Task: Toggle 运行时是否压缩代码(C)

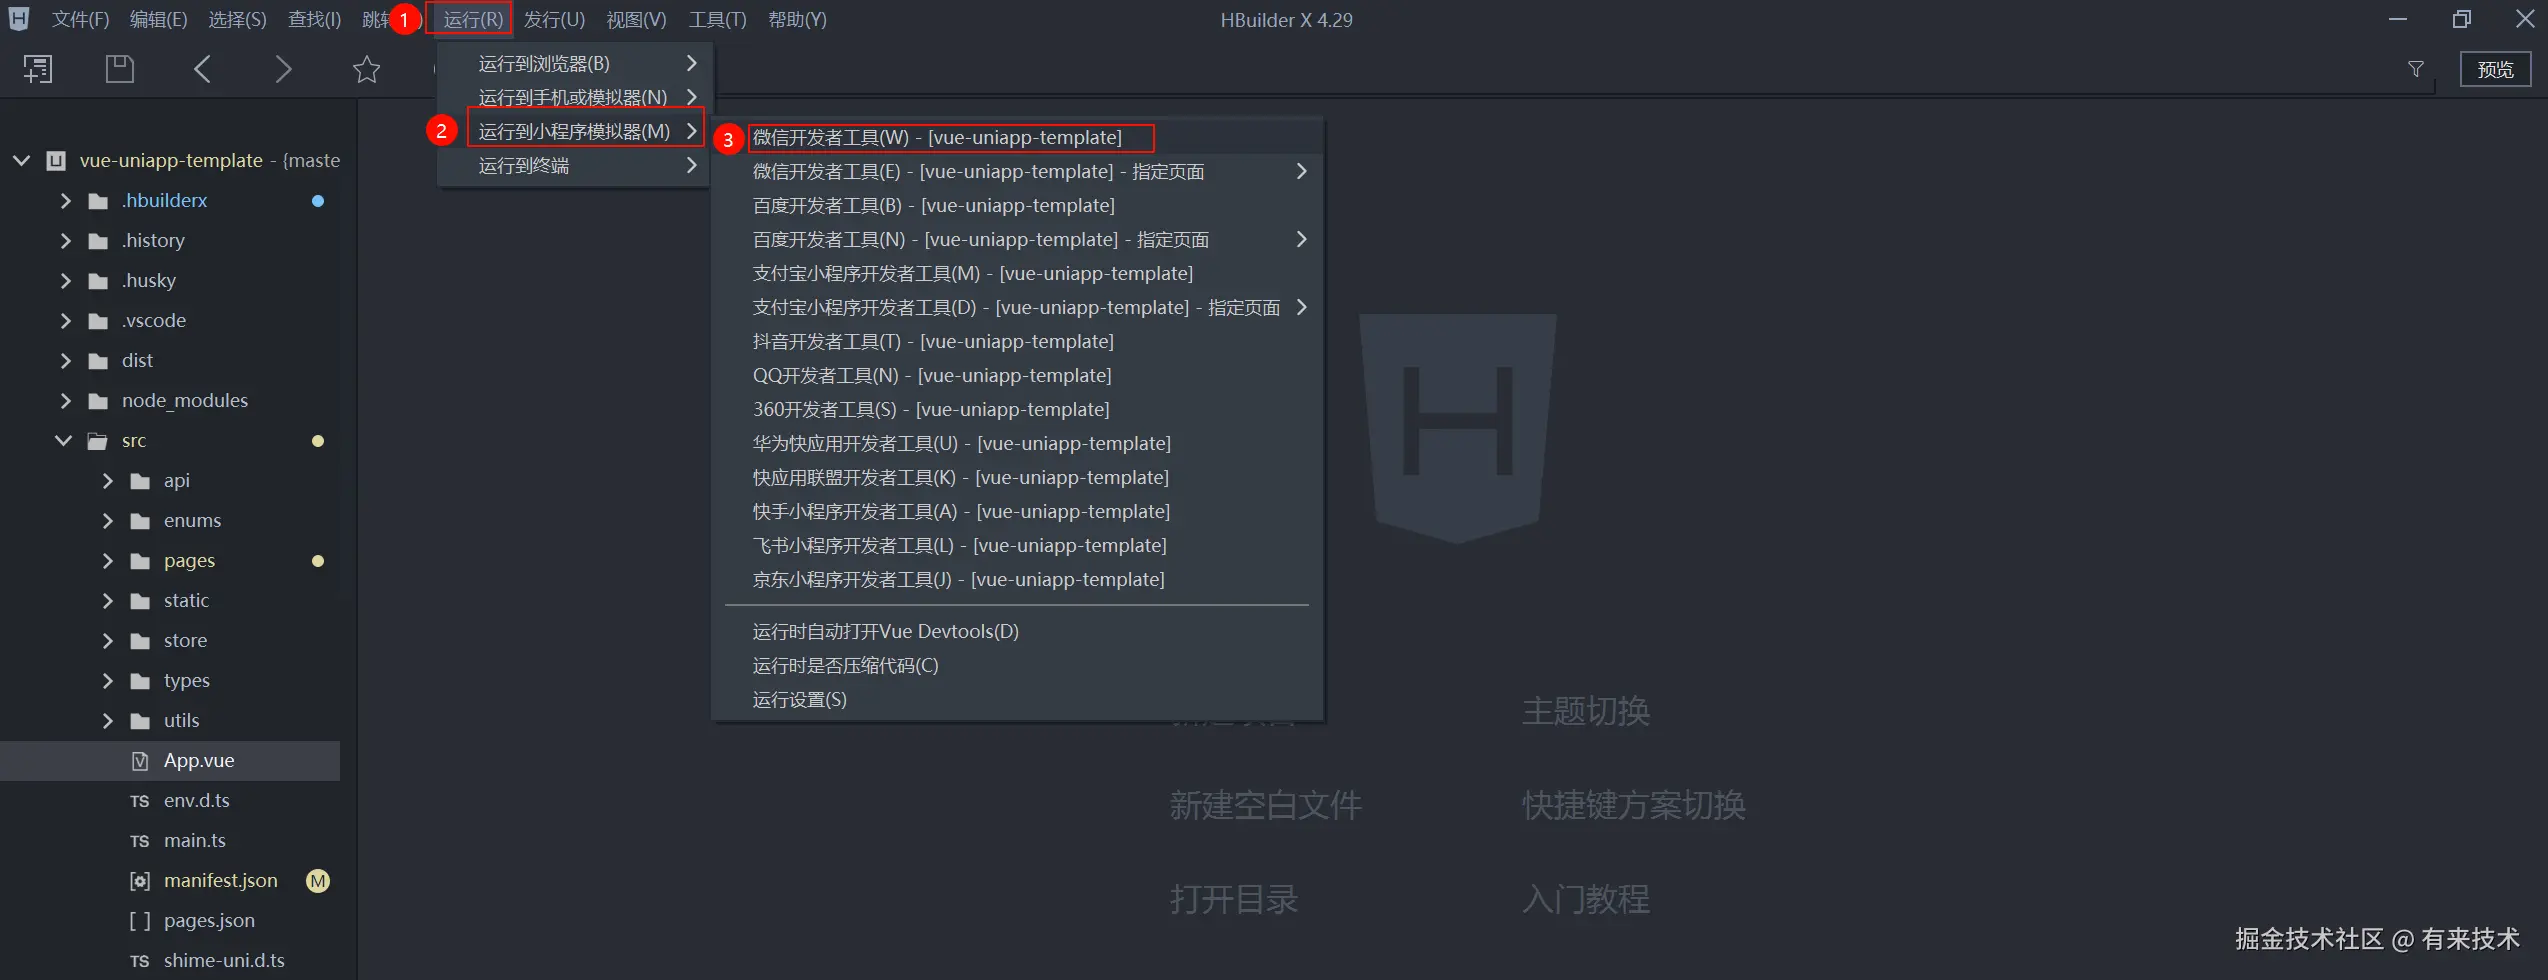Action: (x=1017, y=665)
